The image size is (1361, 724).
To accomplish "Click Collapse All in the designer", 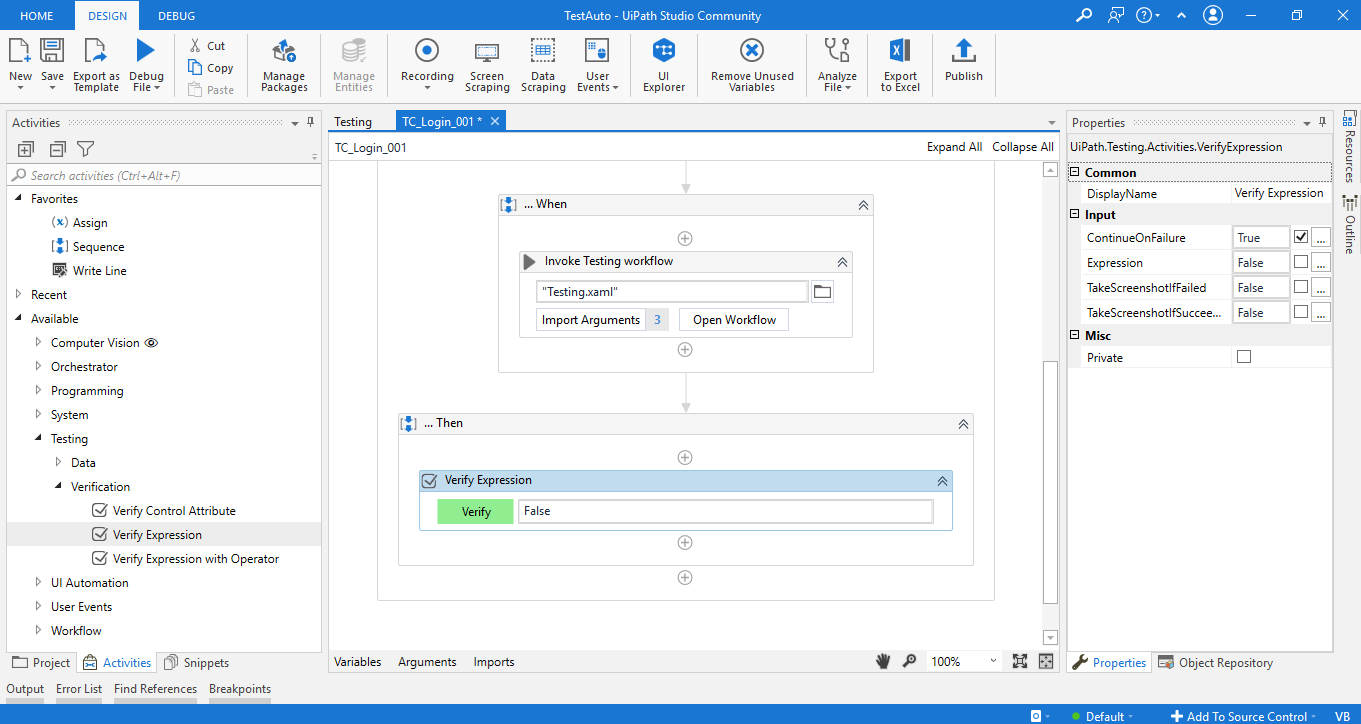I will 1022,147.
